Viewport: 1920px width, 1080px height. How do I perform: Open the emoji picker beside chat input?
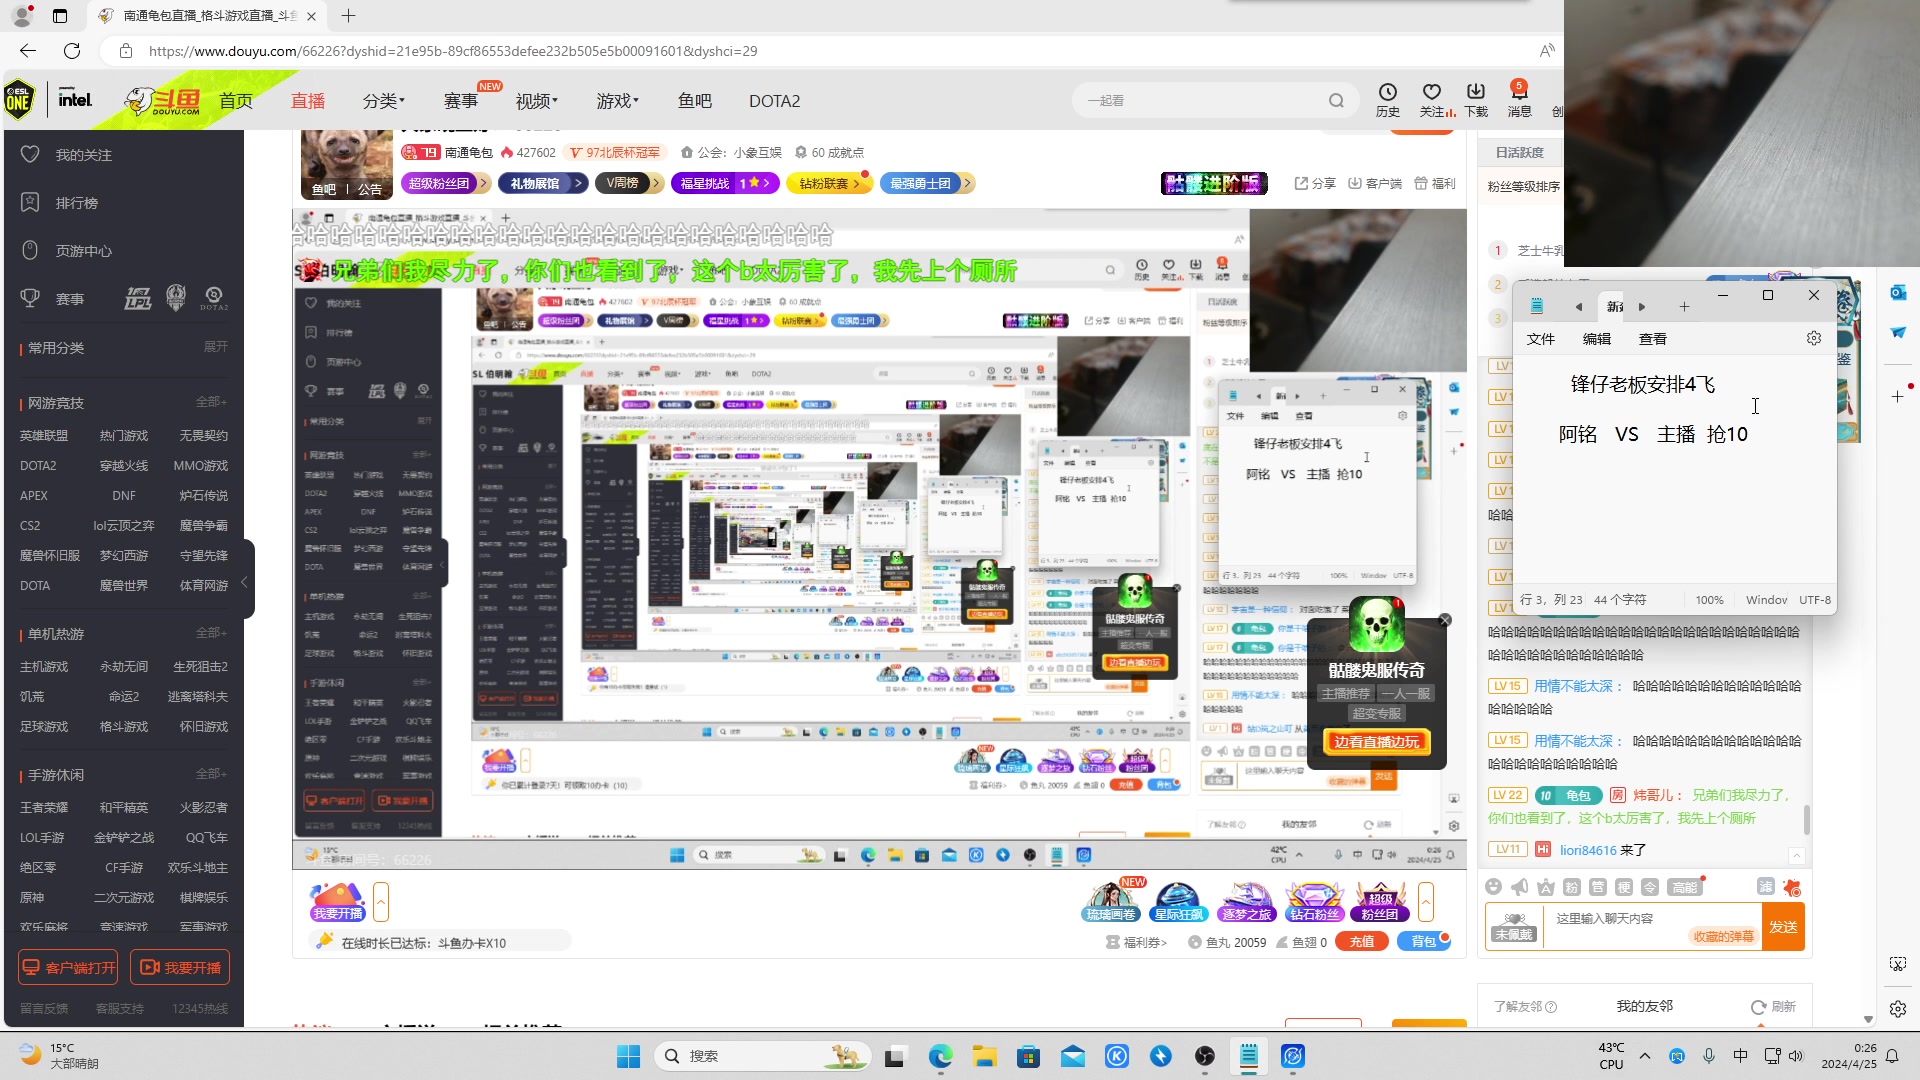point(1494,887)
